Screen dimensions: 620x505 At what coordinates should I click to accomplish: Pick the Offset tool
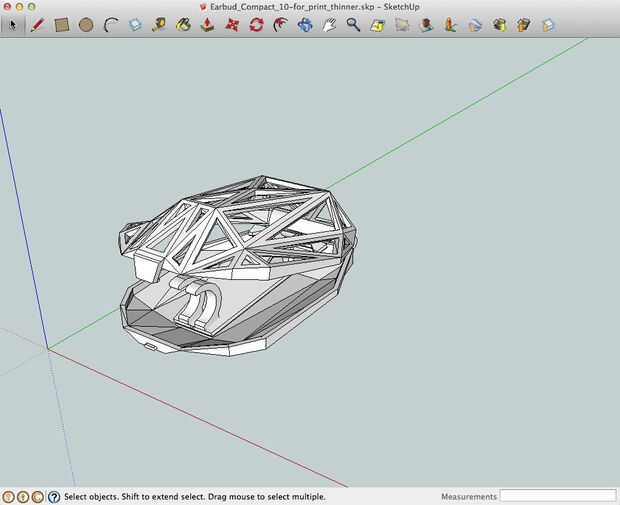click(280, 25)
